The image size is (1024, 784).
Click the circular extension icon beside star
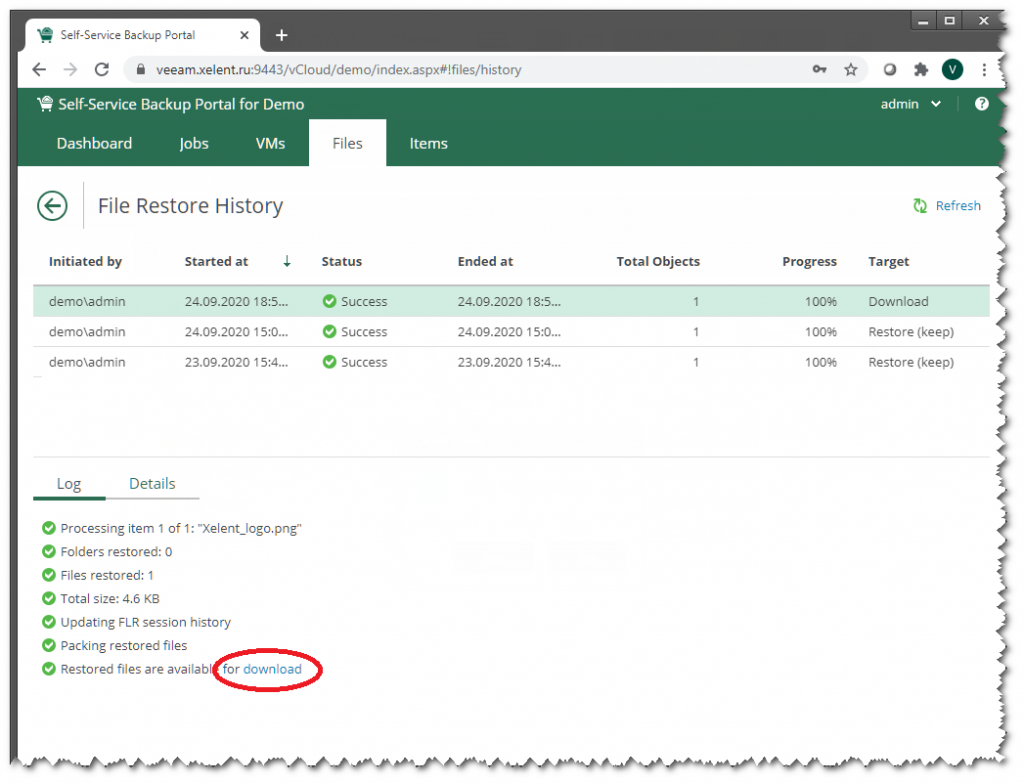(889, 69)
